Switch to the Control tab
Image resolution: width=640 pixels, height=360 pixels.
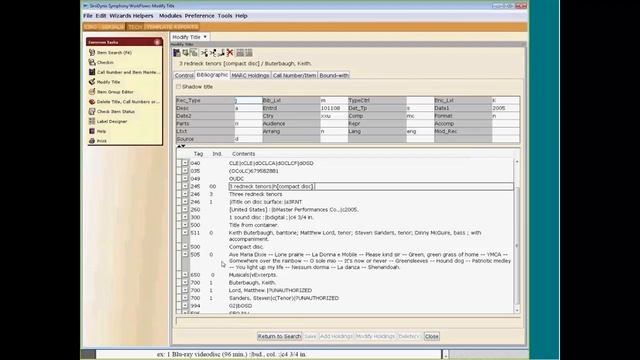click(x=184, y=76)
